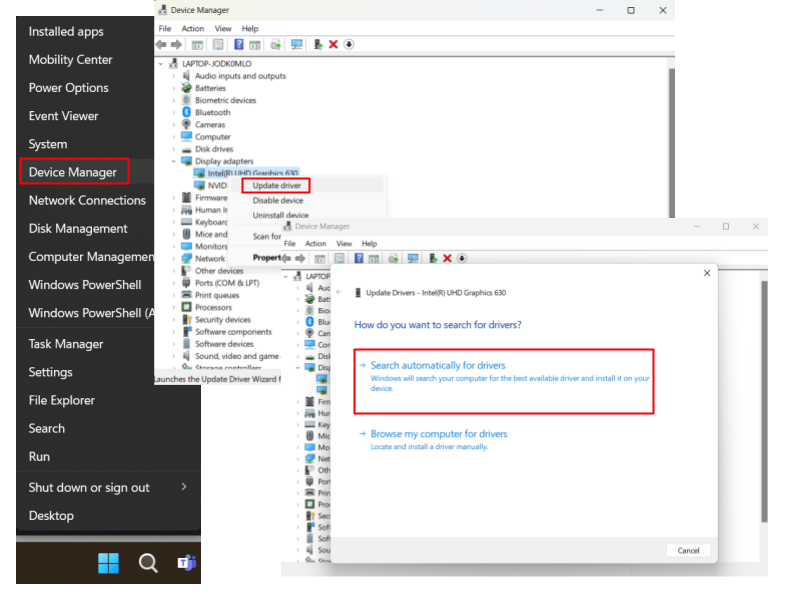Open Mobility Center from the Win+X menu
Image resolution: width=800 pixels, height=600 pixels.
tap(70, 60)
